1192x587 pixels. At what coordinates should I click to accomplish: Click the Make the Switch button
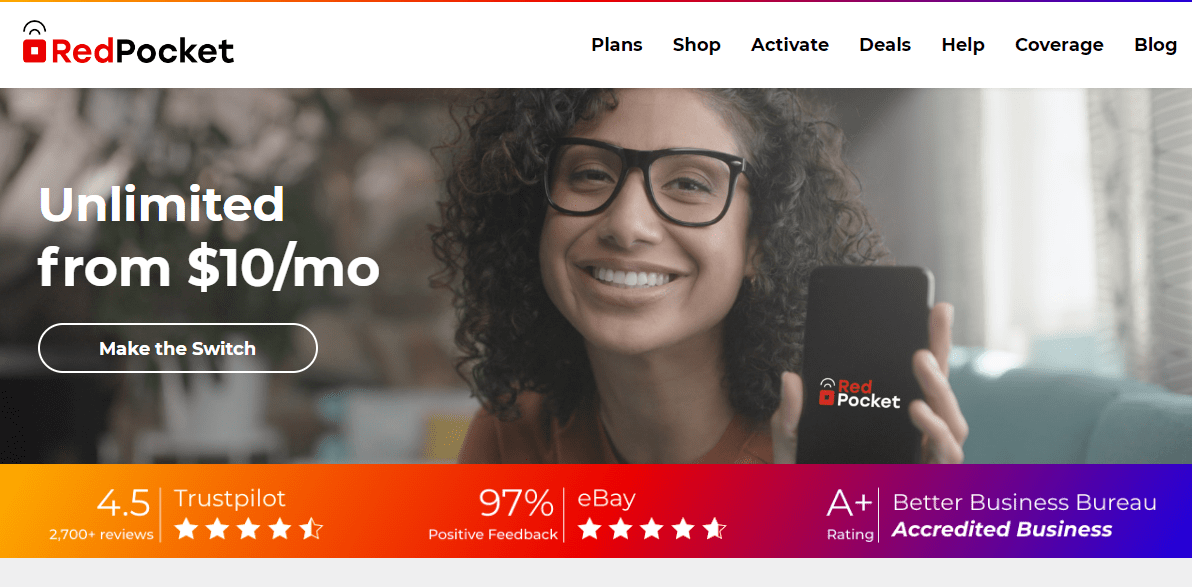coord(178,348)
